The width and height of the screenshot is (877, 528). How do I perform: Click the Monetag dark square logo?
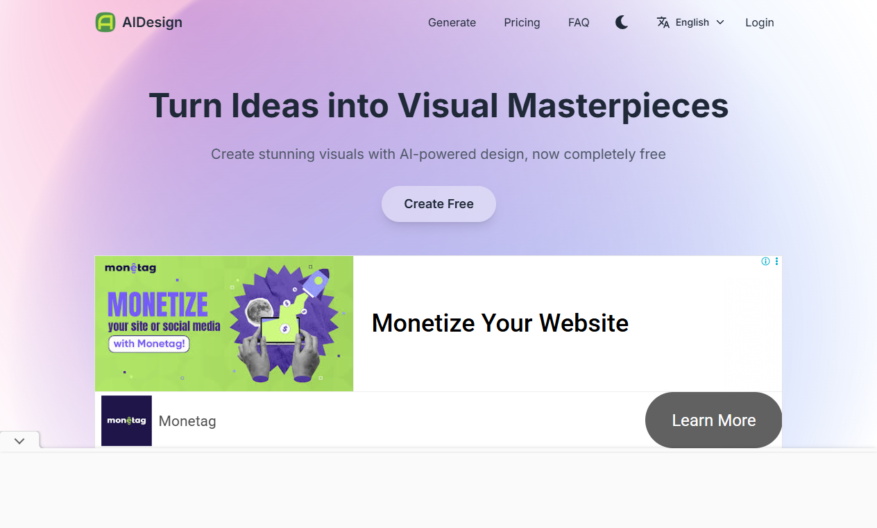(126, 421)
